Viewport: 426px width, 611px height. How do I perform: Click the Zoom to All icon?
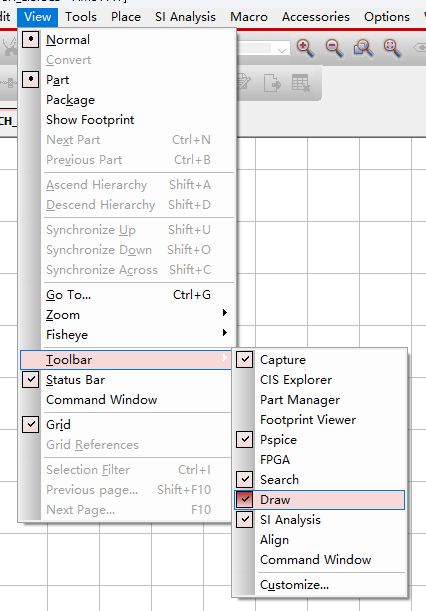(392, 48)
